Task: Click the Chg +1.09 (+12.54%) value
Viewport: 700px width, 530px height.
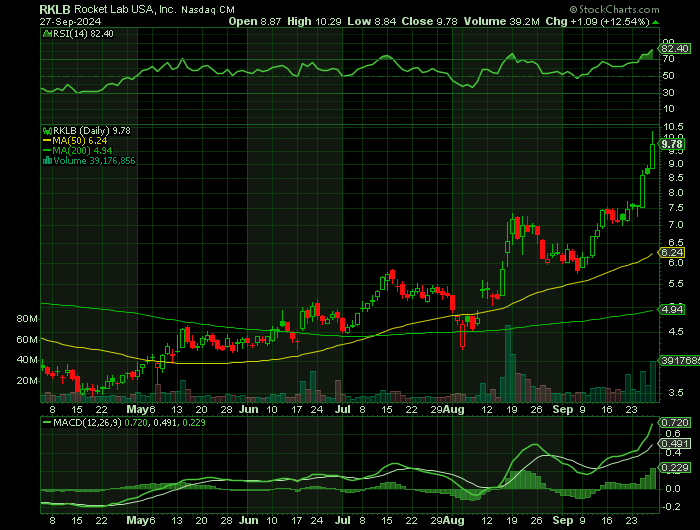Action: point(597,21)
